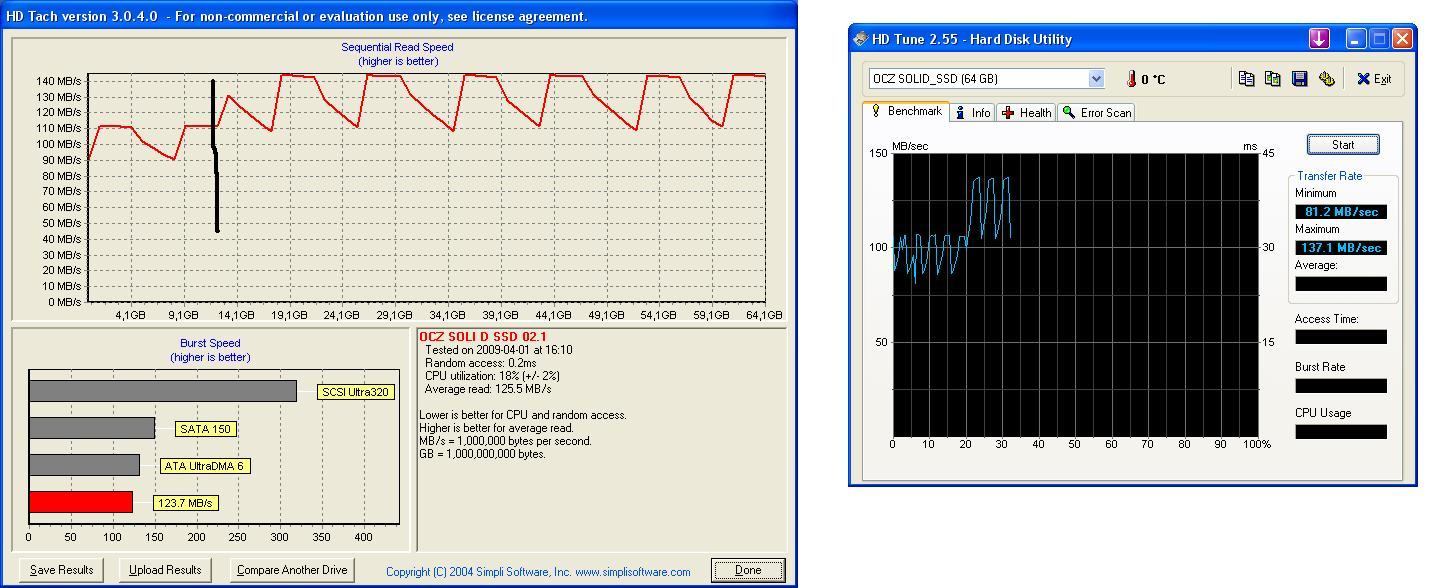Click the HD Tune app icon in title bar
Screen dimensions: 1436x588
click(861, 39)
